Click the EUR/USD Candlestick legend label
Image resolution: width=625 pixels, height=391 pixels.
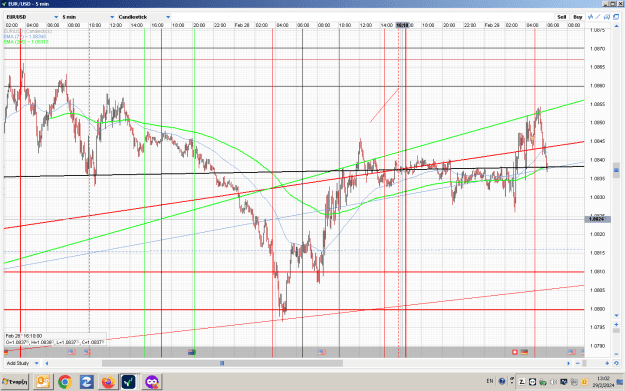click(28, 31)
